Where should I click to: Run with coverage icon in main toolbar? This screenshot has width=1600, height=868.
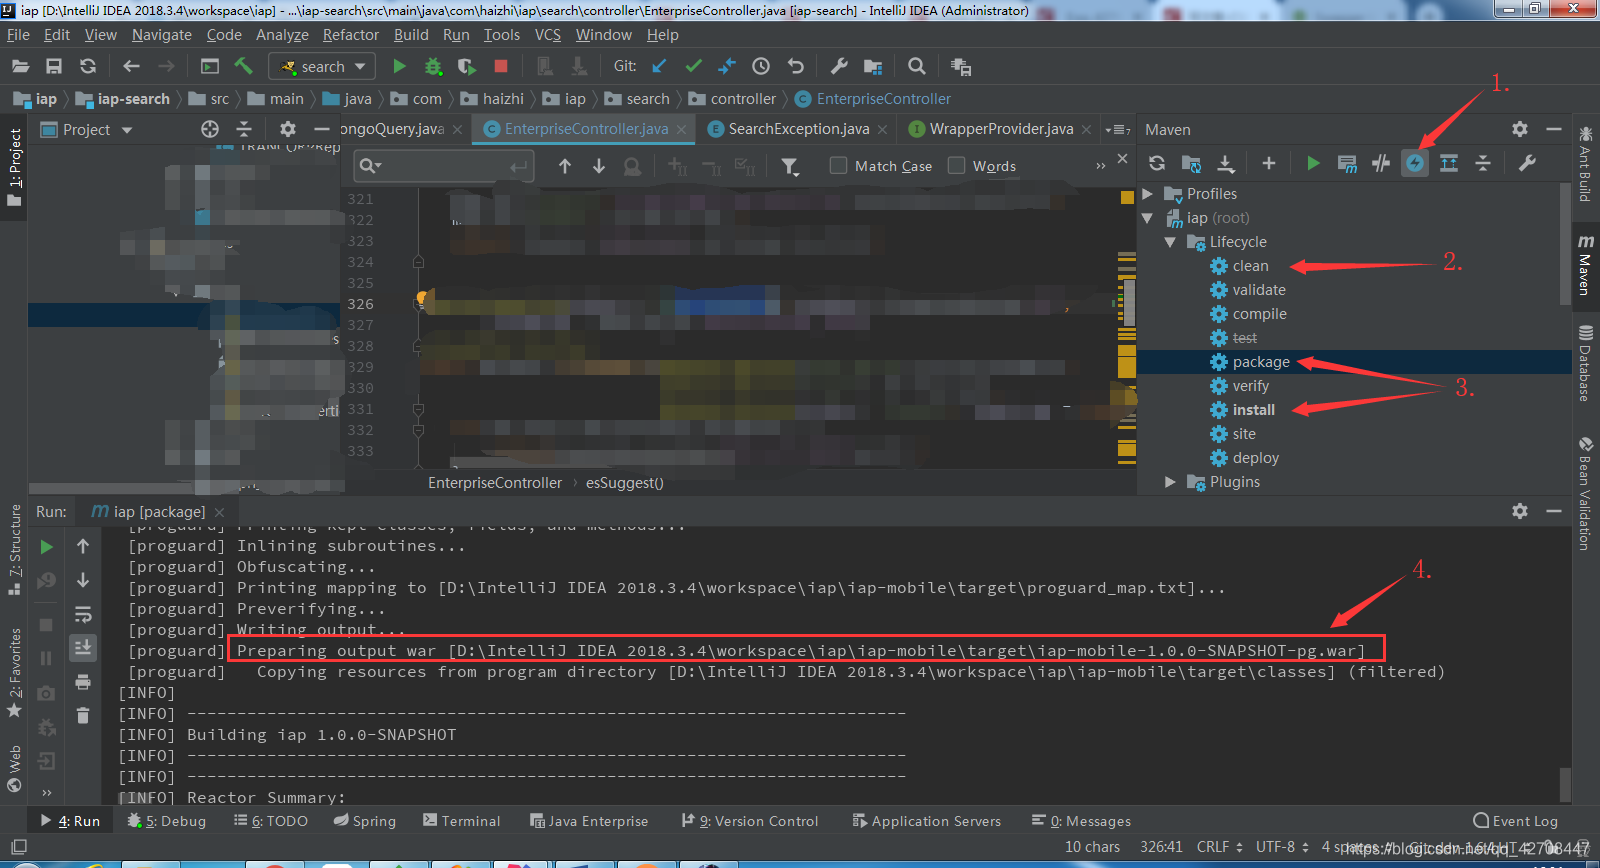(467, 66)
